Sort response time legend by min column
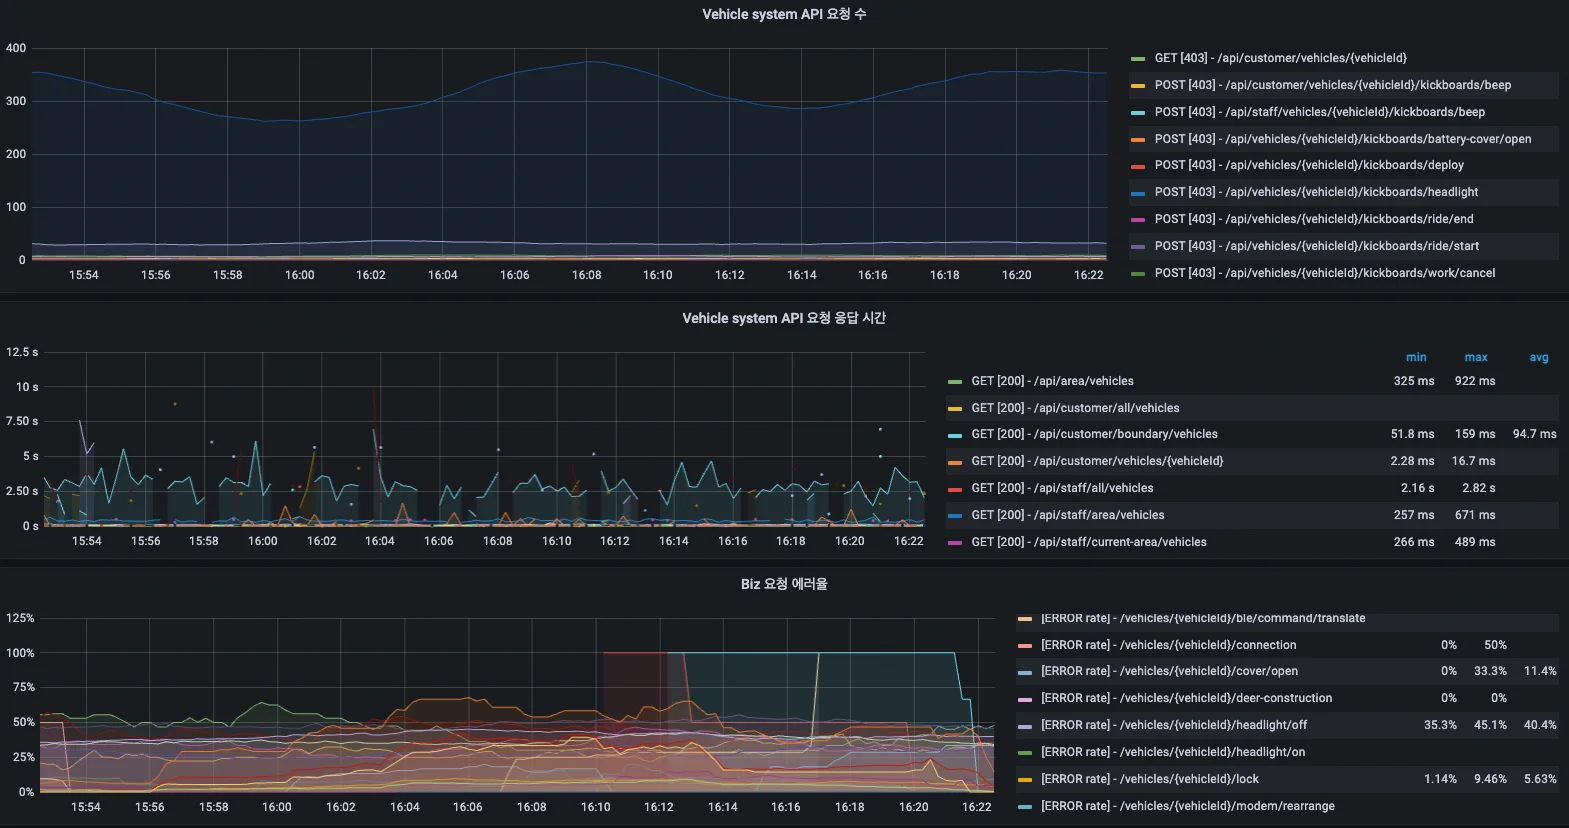Viewport: 1569px width, 828px height. [x=1416, y=357]
